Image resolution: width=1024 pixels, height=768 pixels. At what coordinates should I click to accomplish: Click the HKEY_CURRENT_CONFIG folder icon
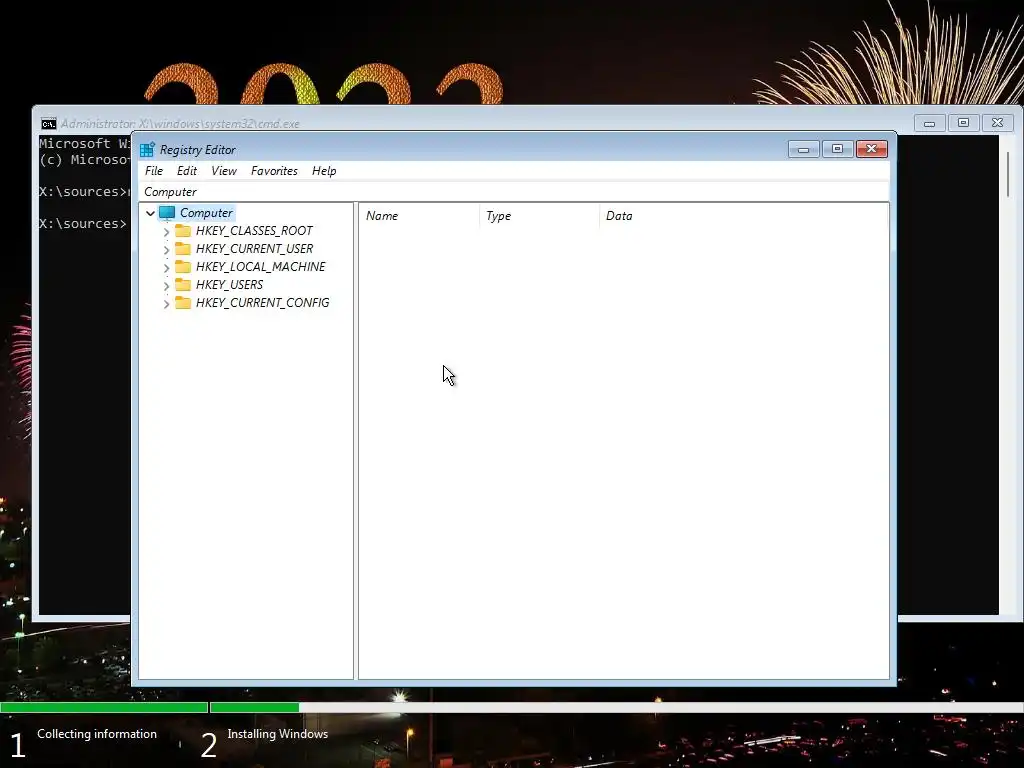(x=183, y=302)
